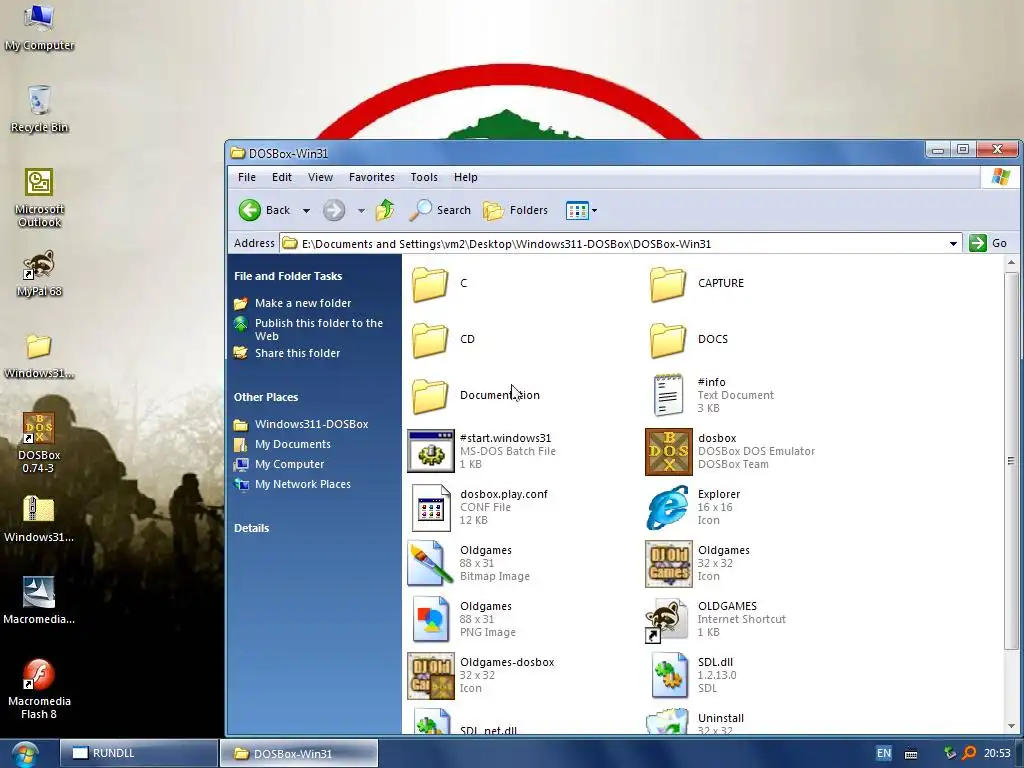Image resolution: width=1024 pixels, height=768 pixels.
Task: Open the Tools menu
Action: click(x=424, y=177)
